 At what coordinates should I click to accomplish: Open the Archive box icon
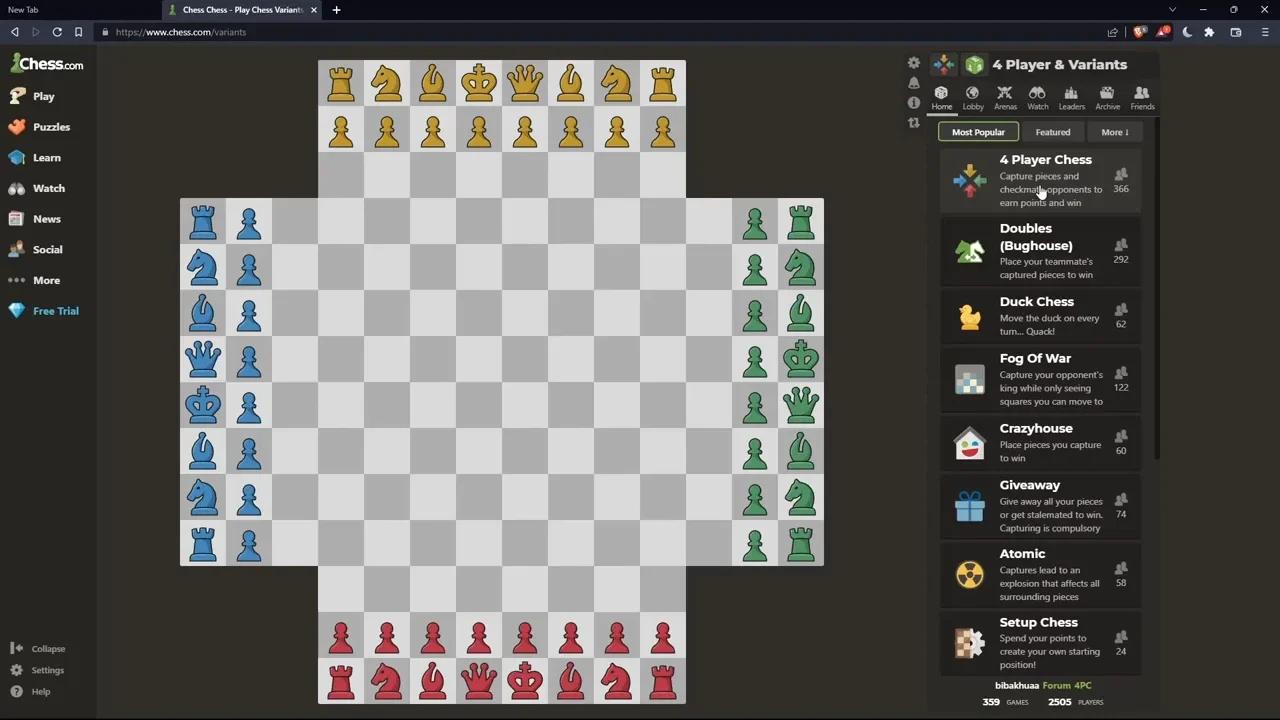[x=1107, y=98]
